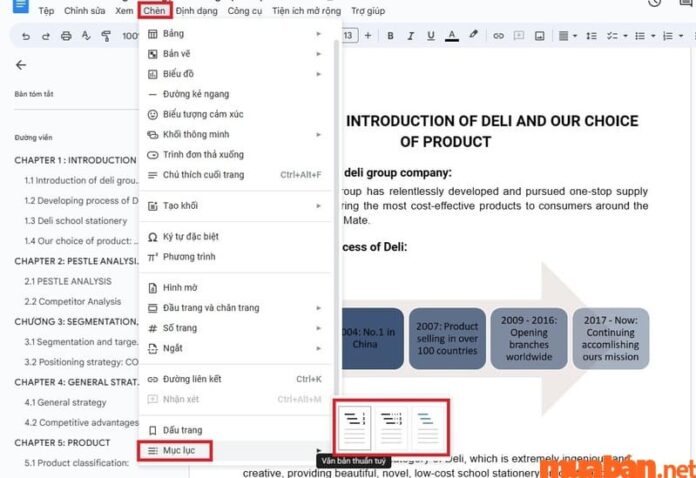Expand the Khối thông minh submenu
This screenshot has width=696, height=478.
point(235,134)
